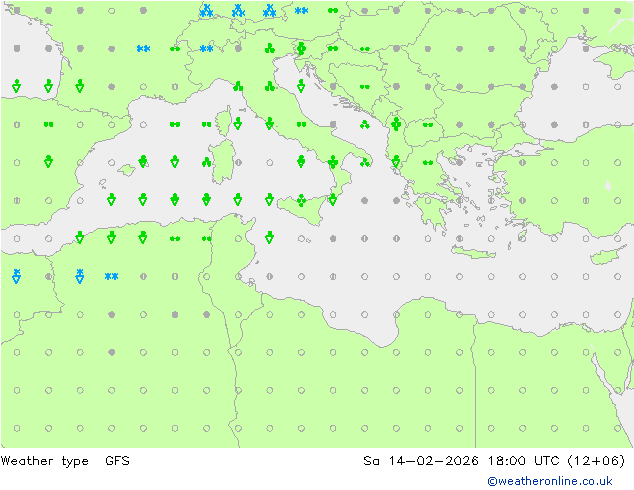Click the rain symbol over Sicily
This screenshot has width=634, height=490.
click(x=301, y=200)
